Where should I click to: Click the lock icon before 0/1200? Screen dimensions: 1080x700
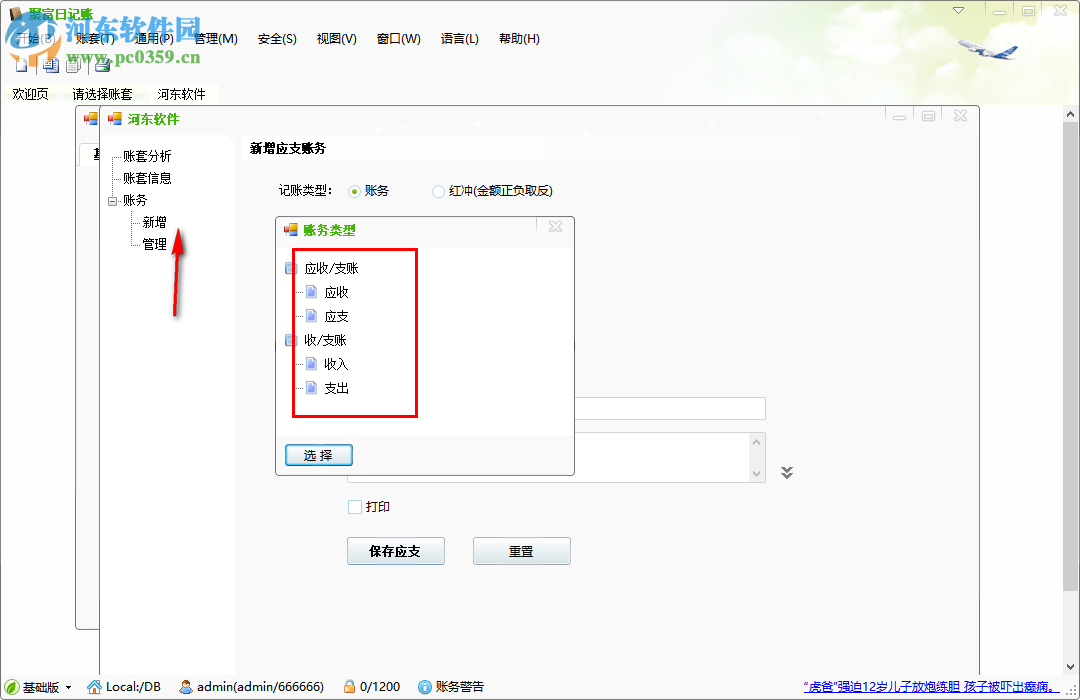(x=349, y=687)
